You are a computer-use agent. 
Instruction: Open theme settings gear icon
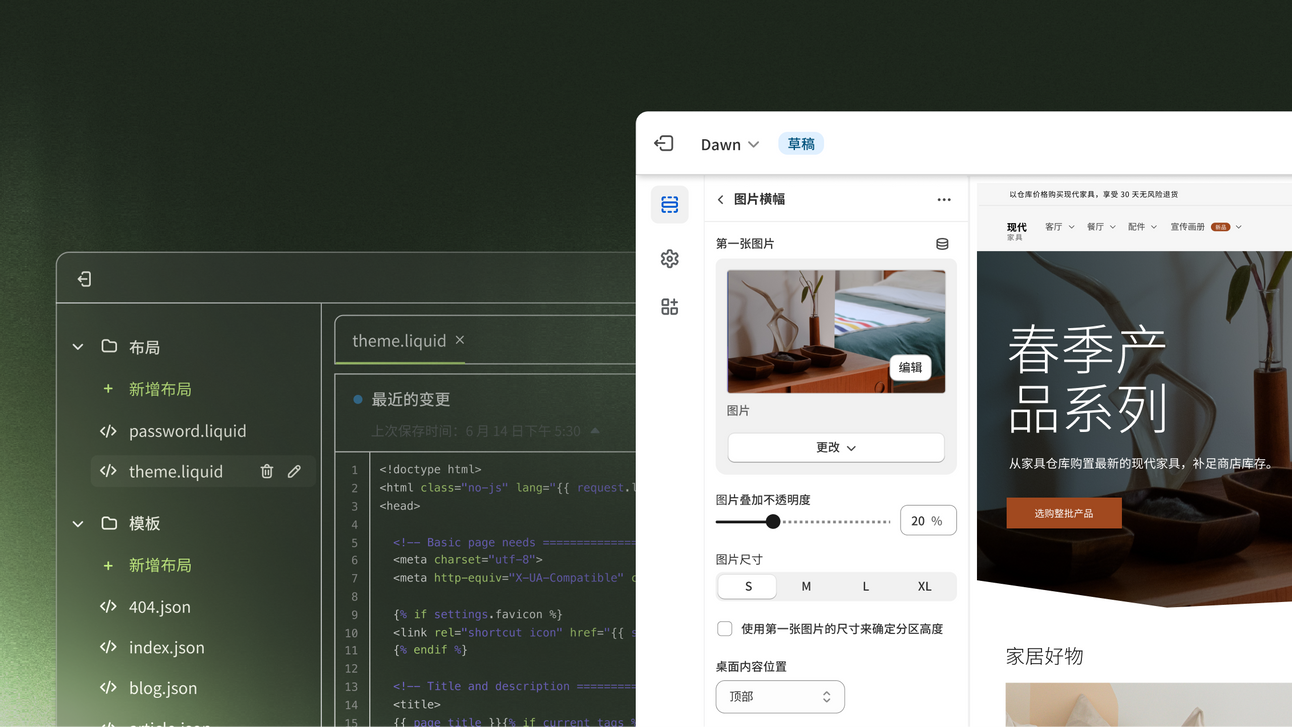[x=670, y=259]
